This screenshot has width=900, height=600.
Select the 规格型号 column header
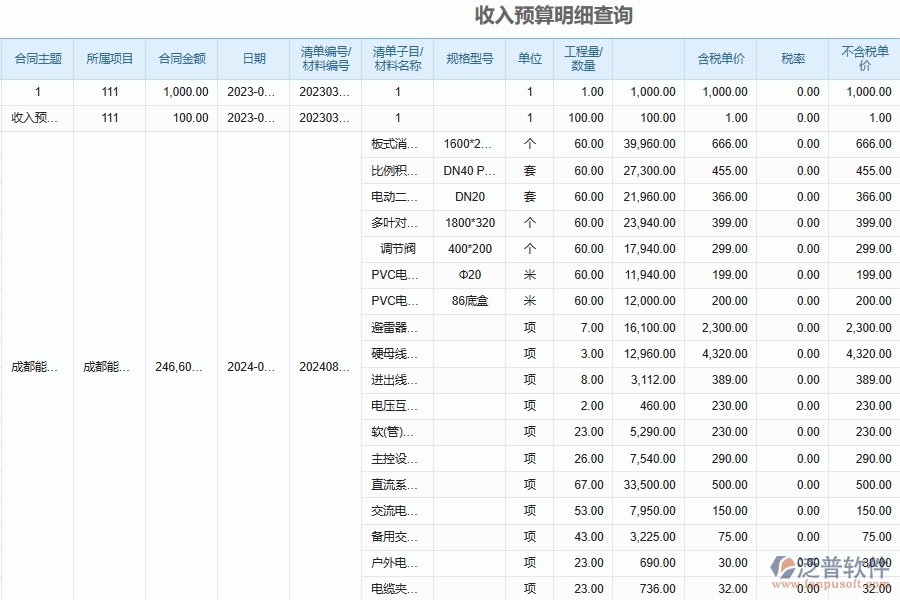(x=469, y=58)
